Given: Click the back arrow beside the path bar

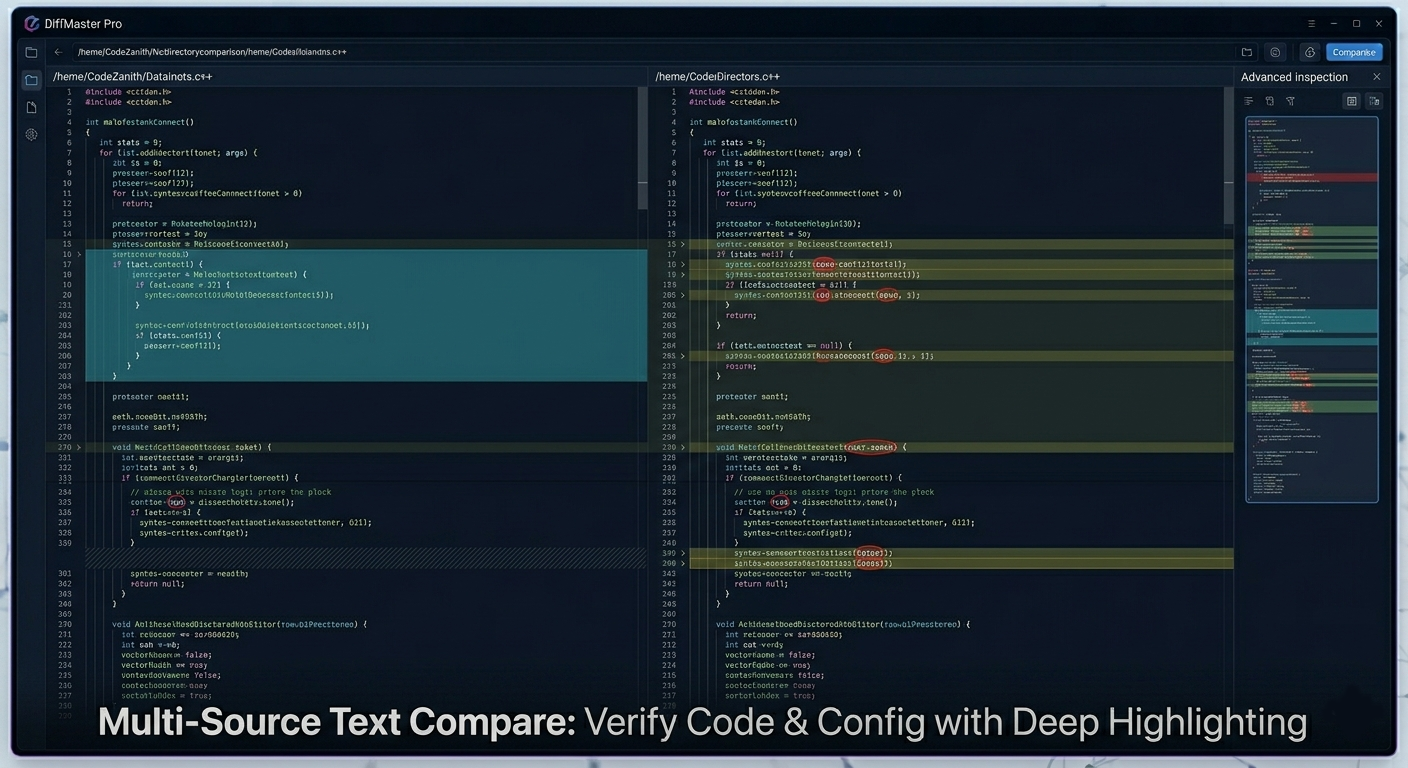Looking at the screenshot, I should 58,52.
